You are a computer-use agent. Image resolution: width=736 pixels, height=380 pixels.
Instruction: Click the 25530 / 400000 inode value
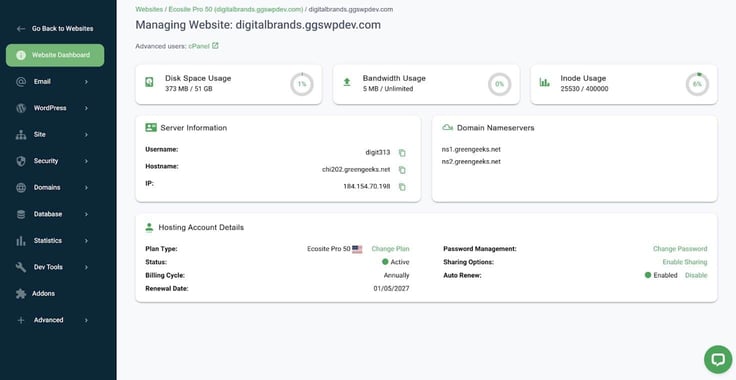pos(584,89)
